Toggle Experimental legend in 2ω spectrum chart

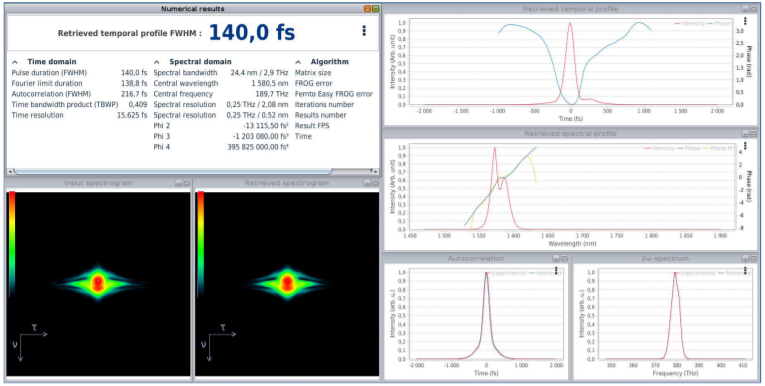pos(694,273)
